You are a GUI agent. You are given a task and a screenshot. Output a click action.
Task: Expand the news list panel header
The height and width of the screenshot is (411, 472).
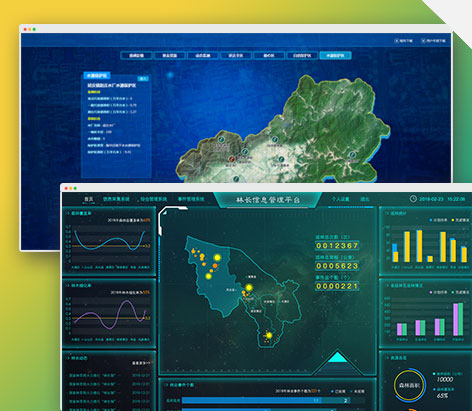[x=77, y=358]
